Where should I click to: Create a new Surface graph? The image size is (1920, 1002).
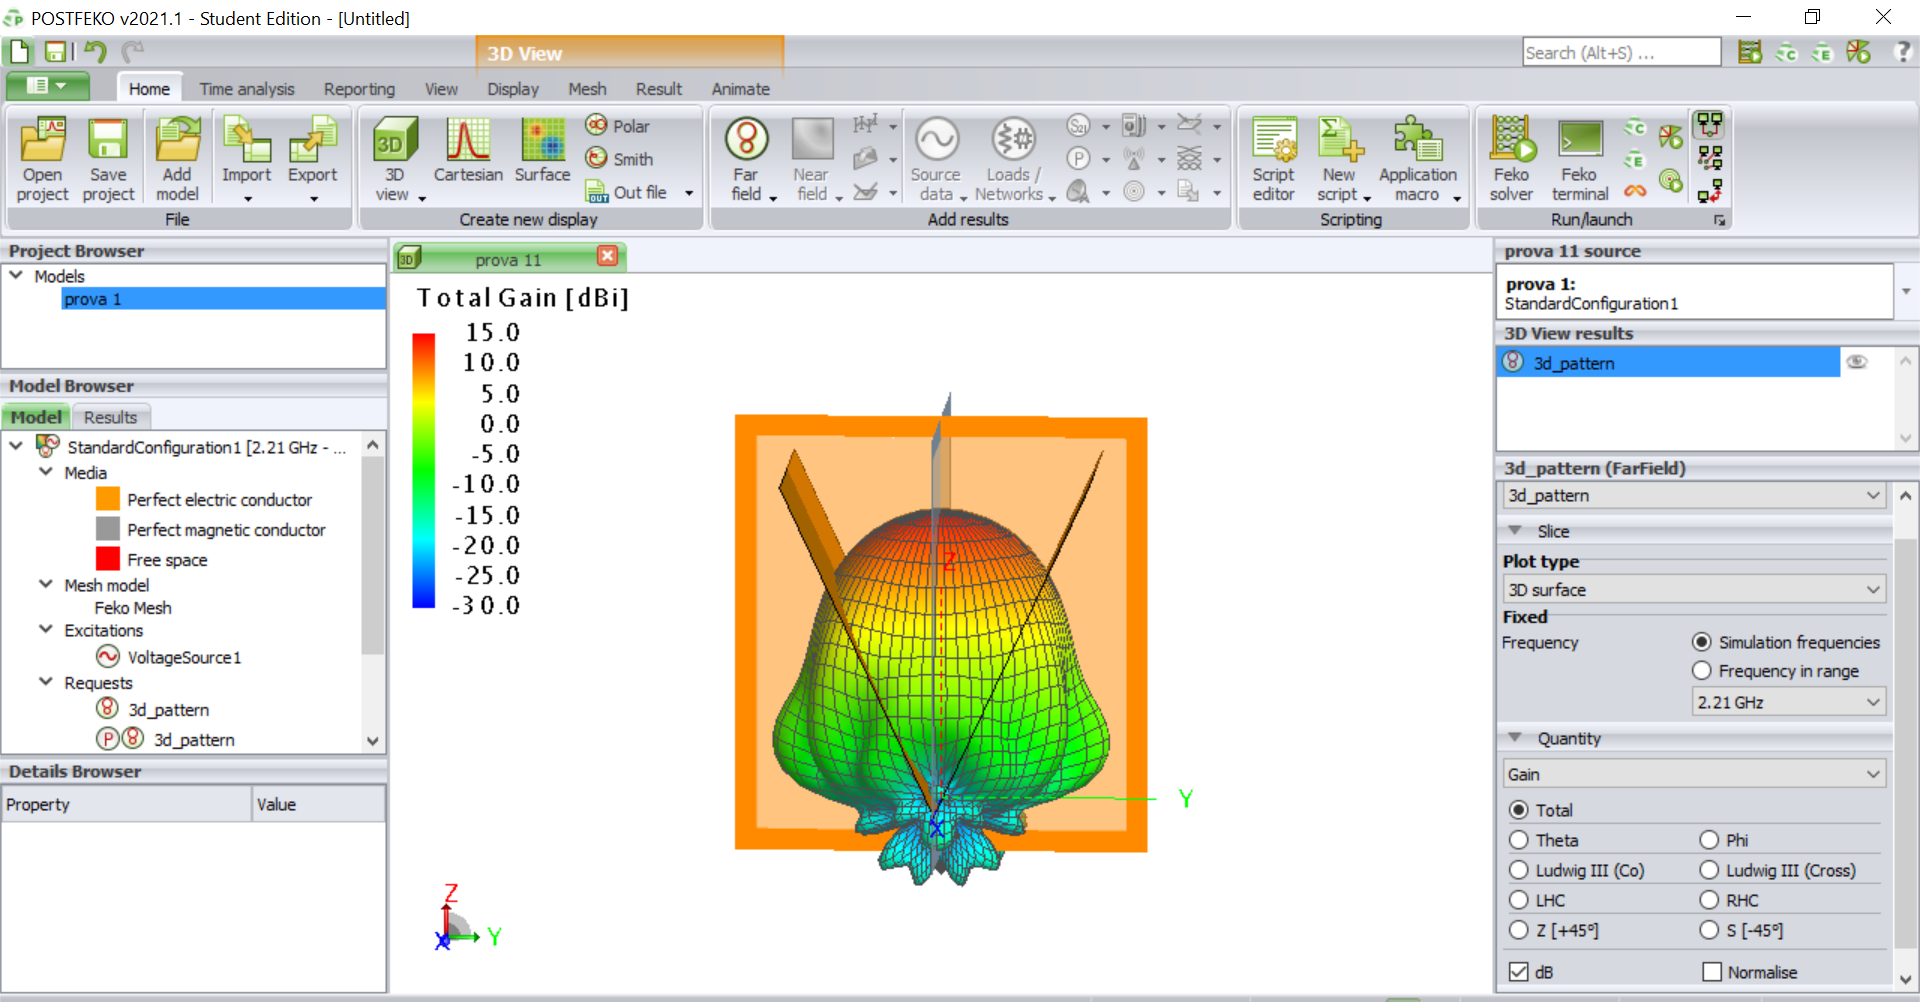542,151
